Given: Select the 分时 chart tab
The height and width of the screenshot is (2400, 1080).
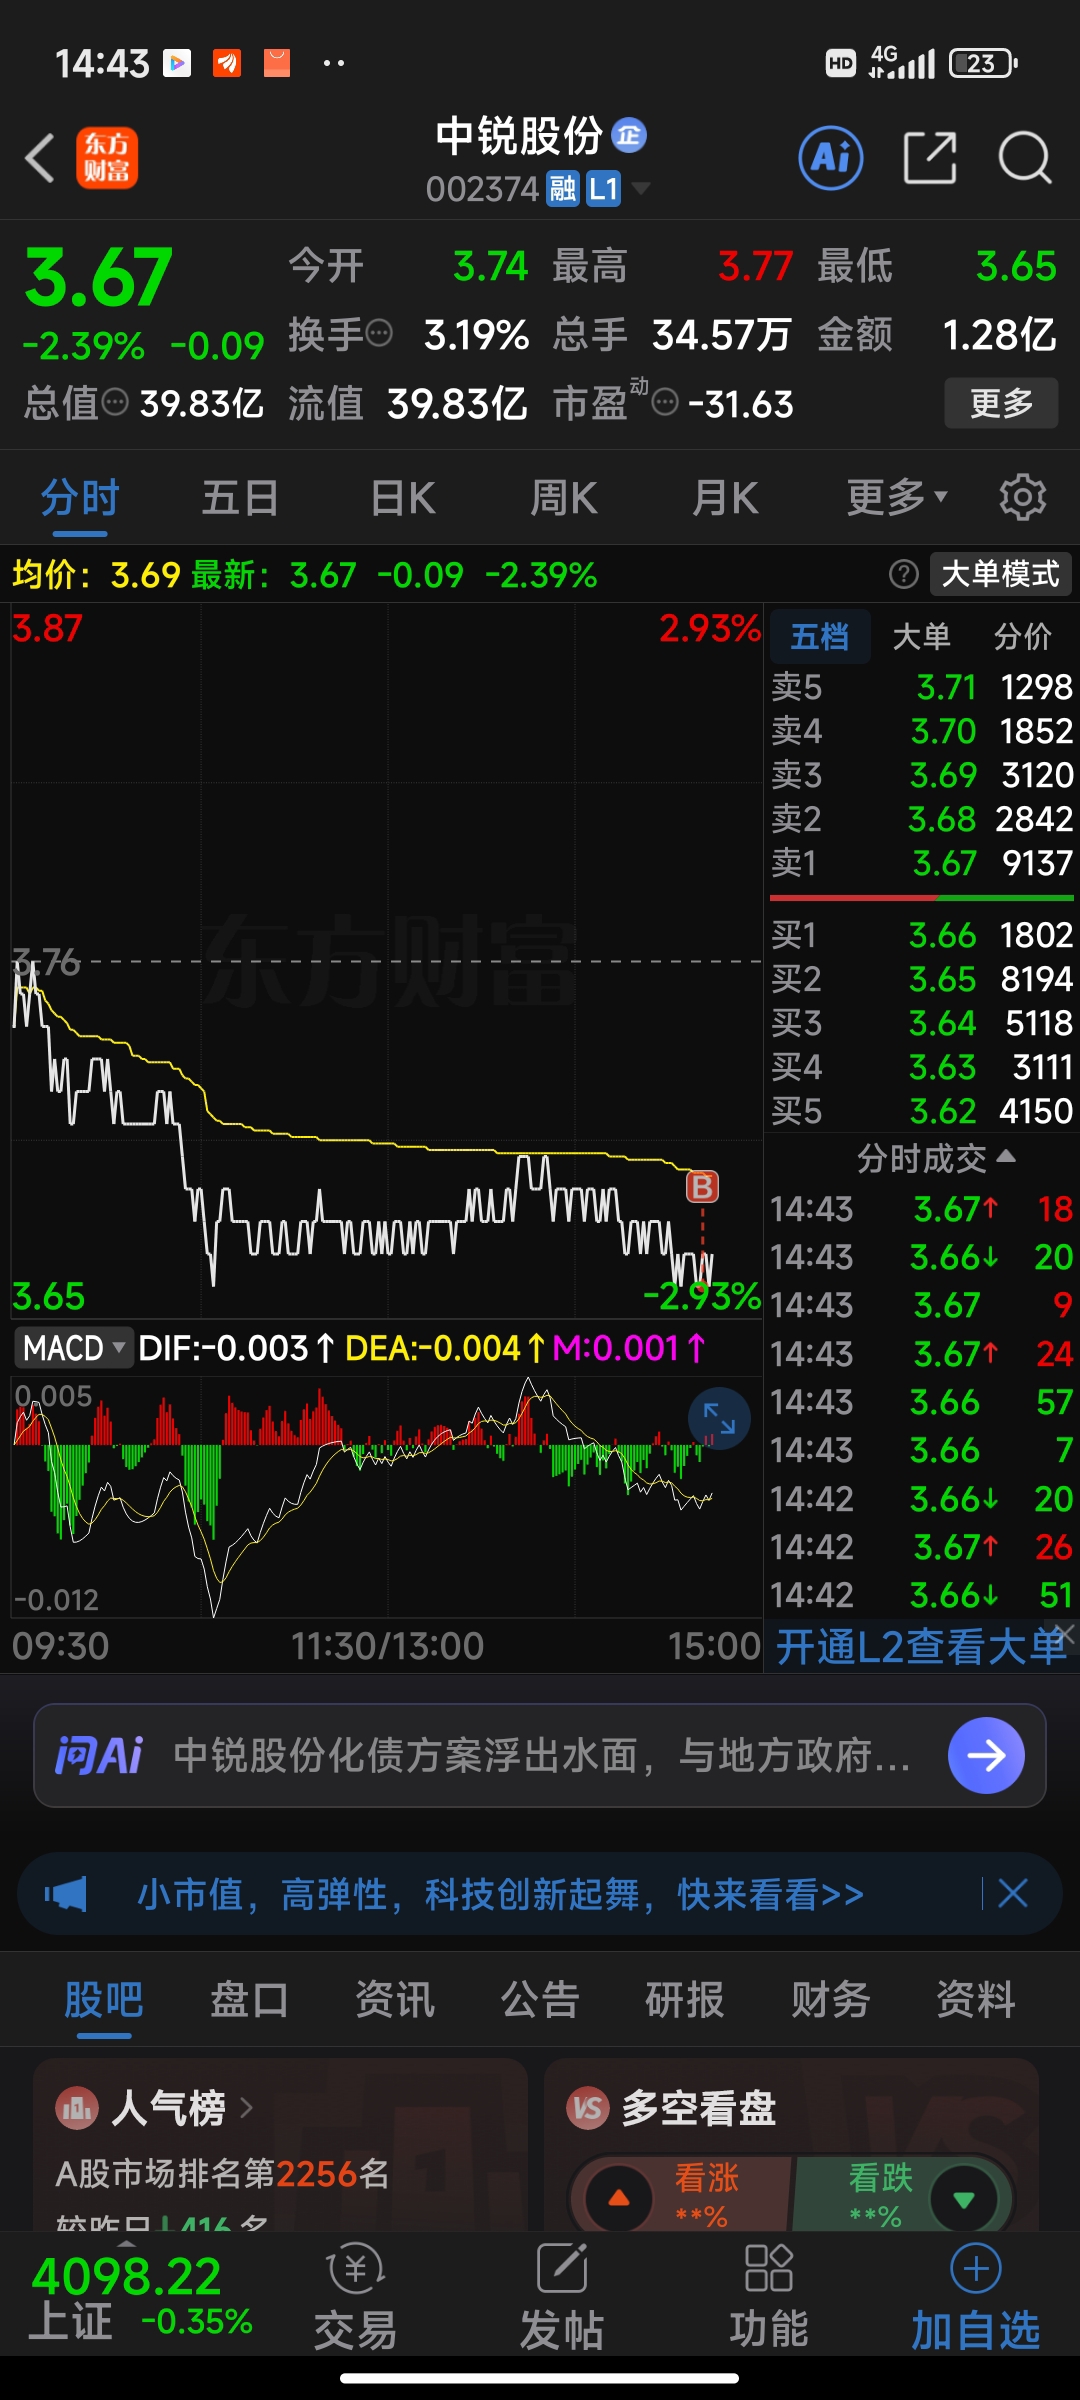Looking at the screenshot, I should point(80,497).
